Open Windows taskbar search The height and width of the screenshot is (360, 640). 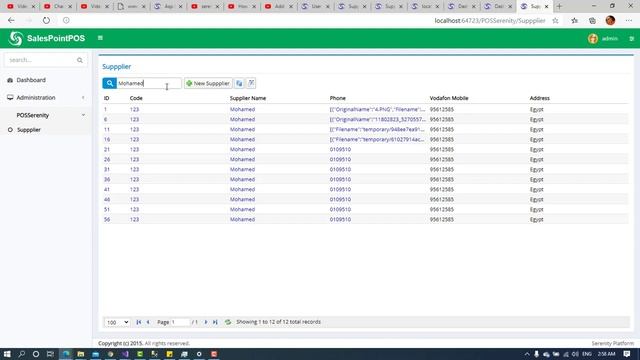tap(22, 354)
